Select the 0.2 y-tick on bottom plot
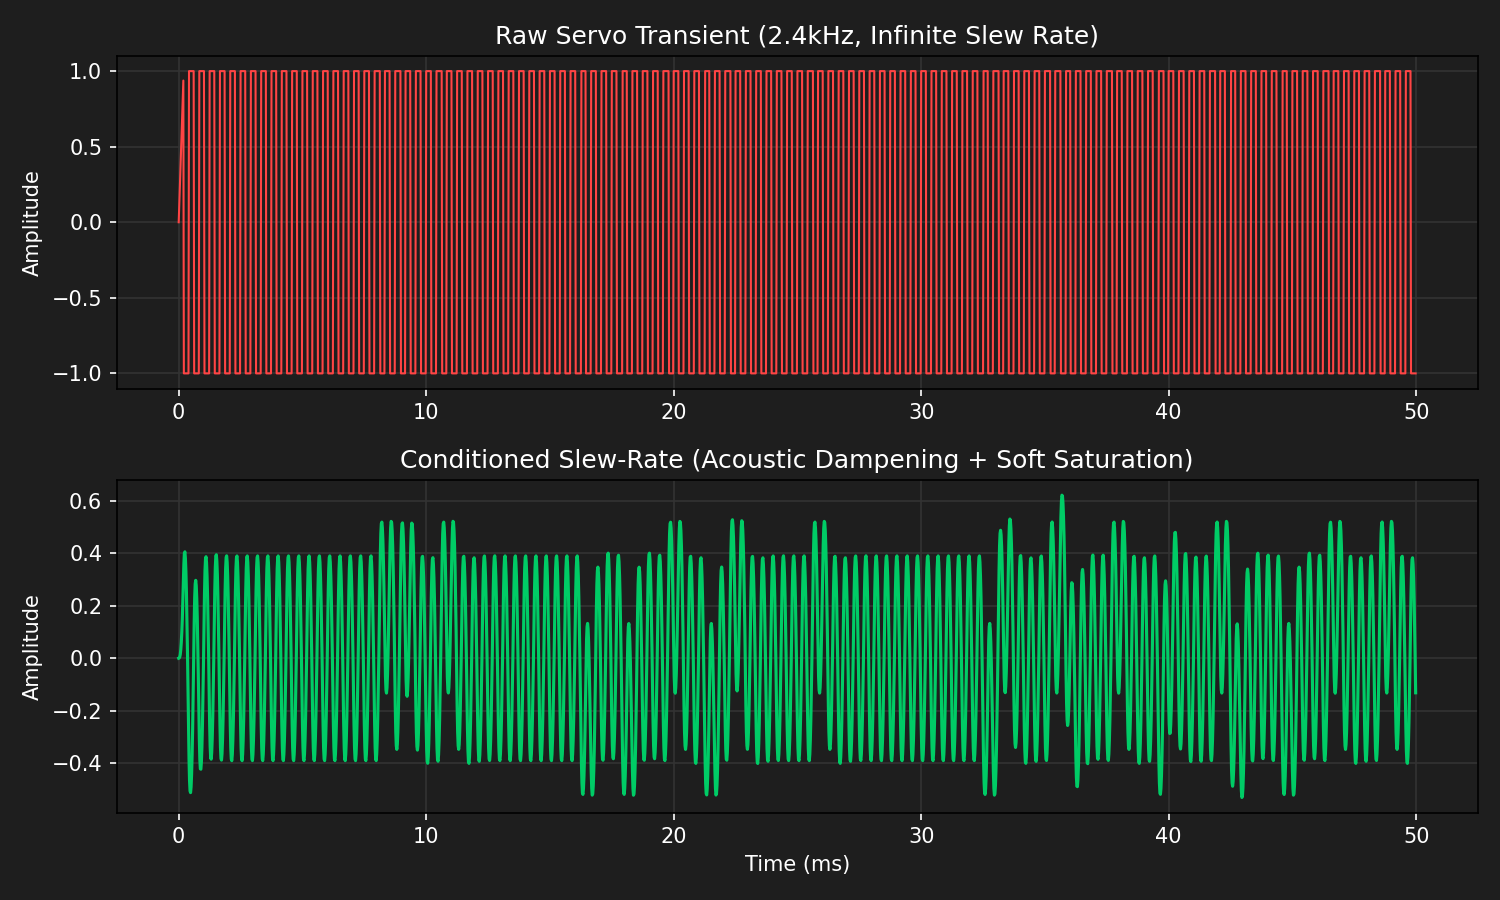 click(86, 607)
